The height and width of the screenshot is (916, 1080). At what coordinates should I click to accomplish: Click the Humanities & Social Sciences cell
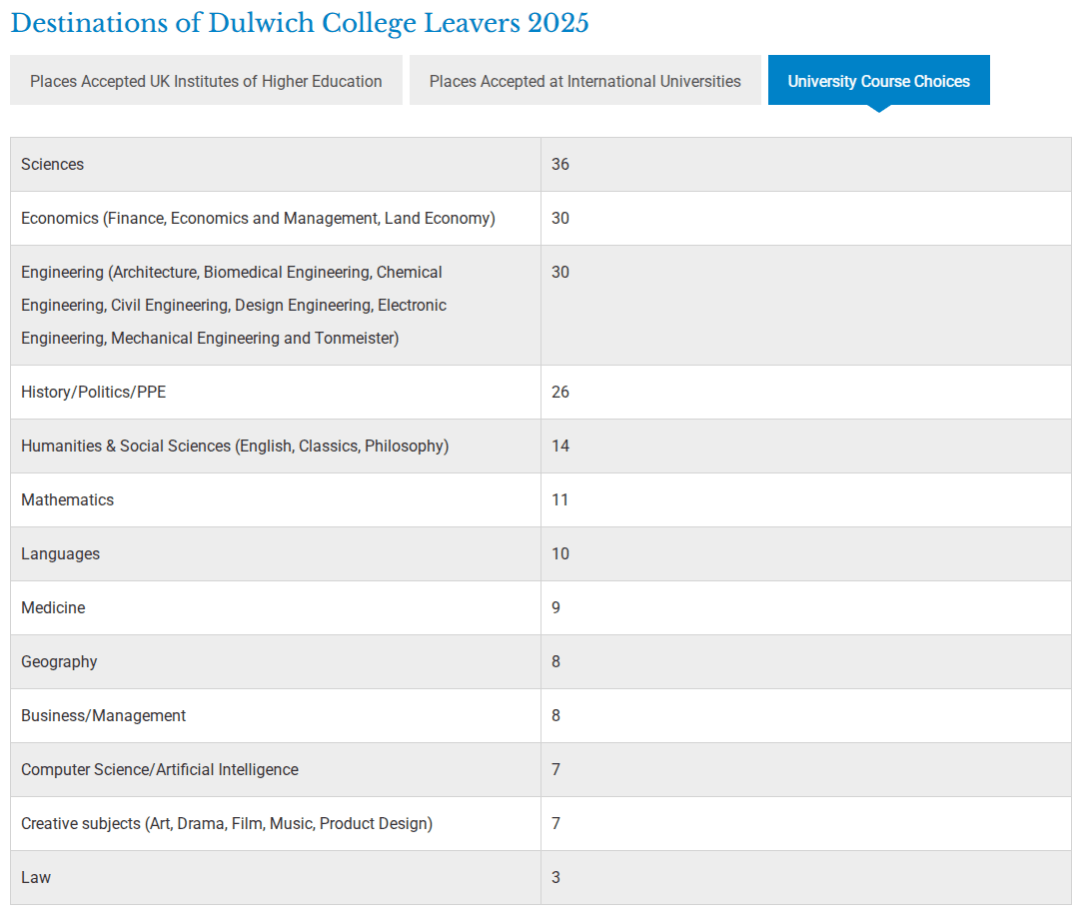(235, 446)
